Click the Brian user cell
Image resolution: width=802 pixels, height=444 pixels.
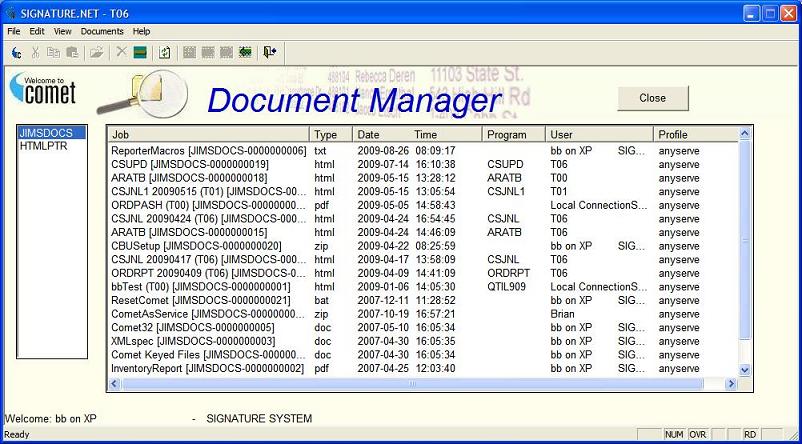coord(563,314)
